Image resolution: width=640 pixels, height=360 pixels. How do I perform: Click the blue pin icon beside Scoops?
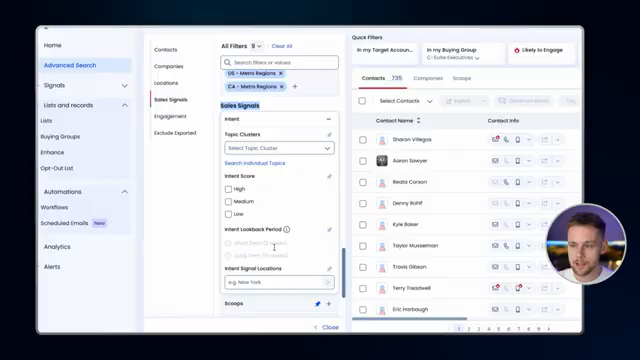318,304
